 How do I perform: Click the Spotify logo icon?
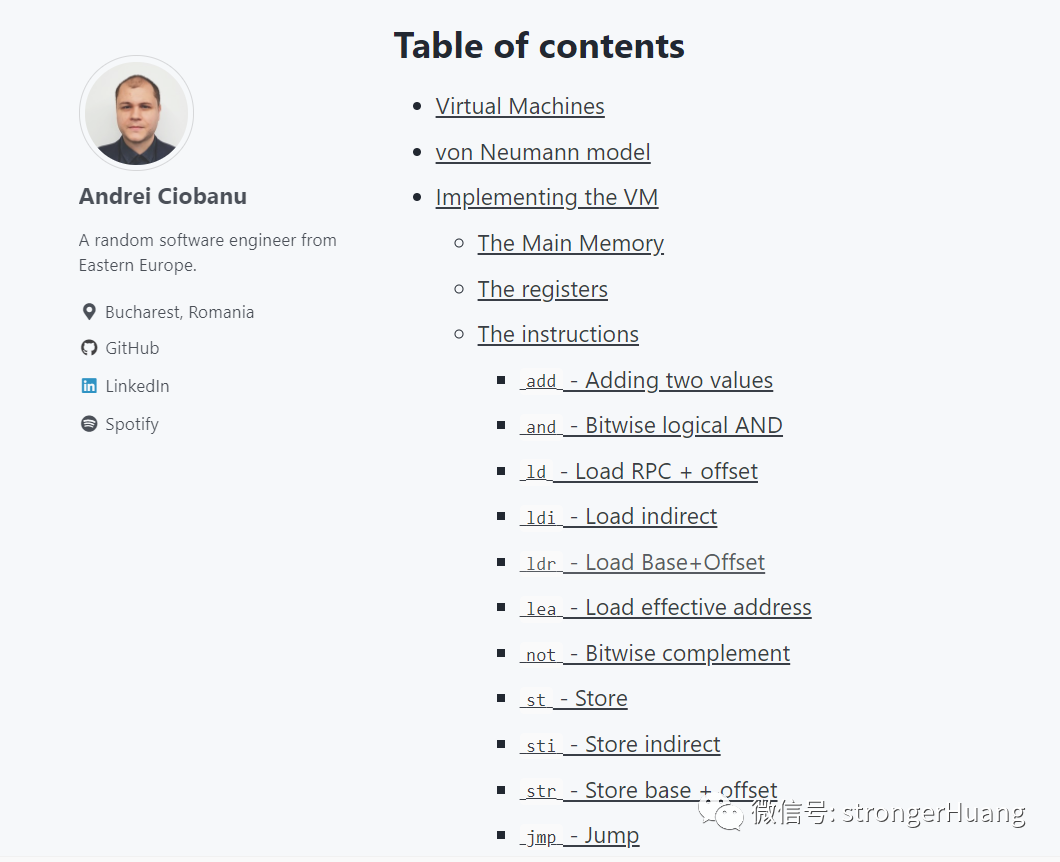coord(89,424)
